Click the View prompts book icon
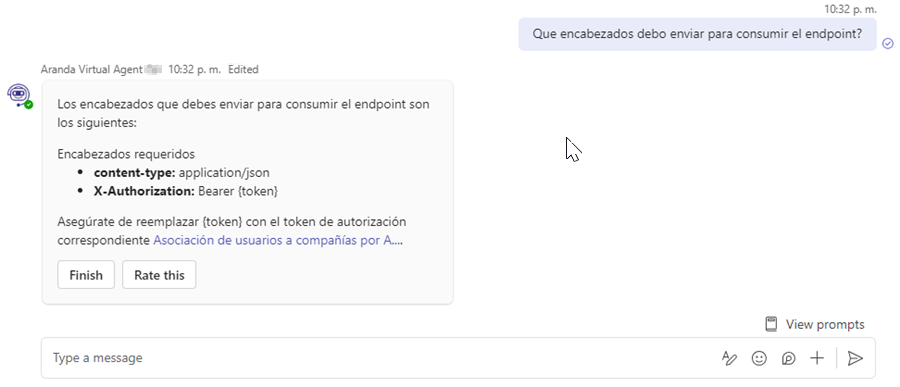Screen dimensions: 900x387 [x=771, y=324]
